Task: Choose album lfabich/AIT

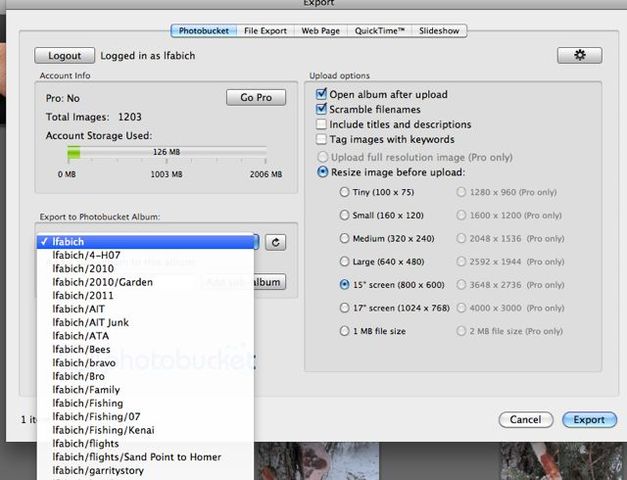Action: 146,309
